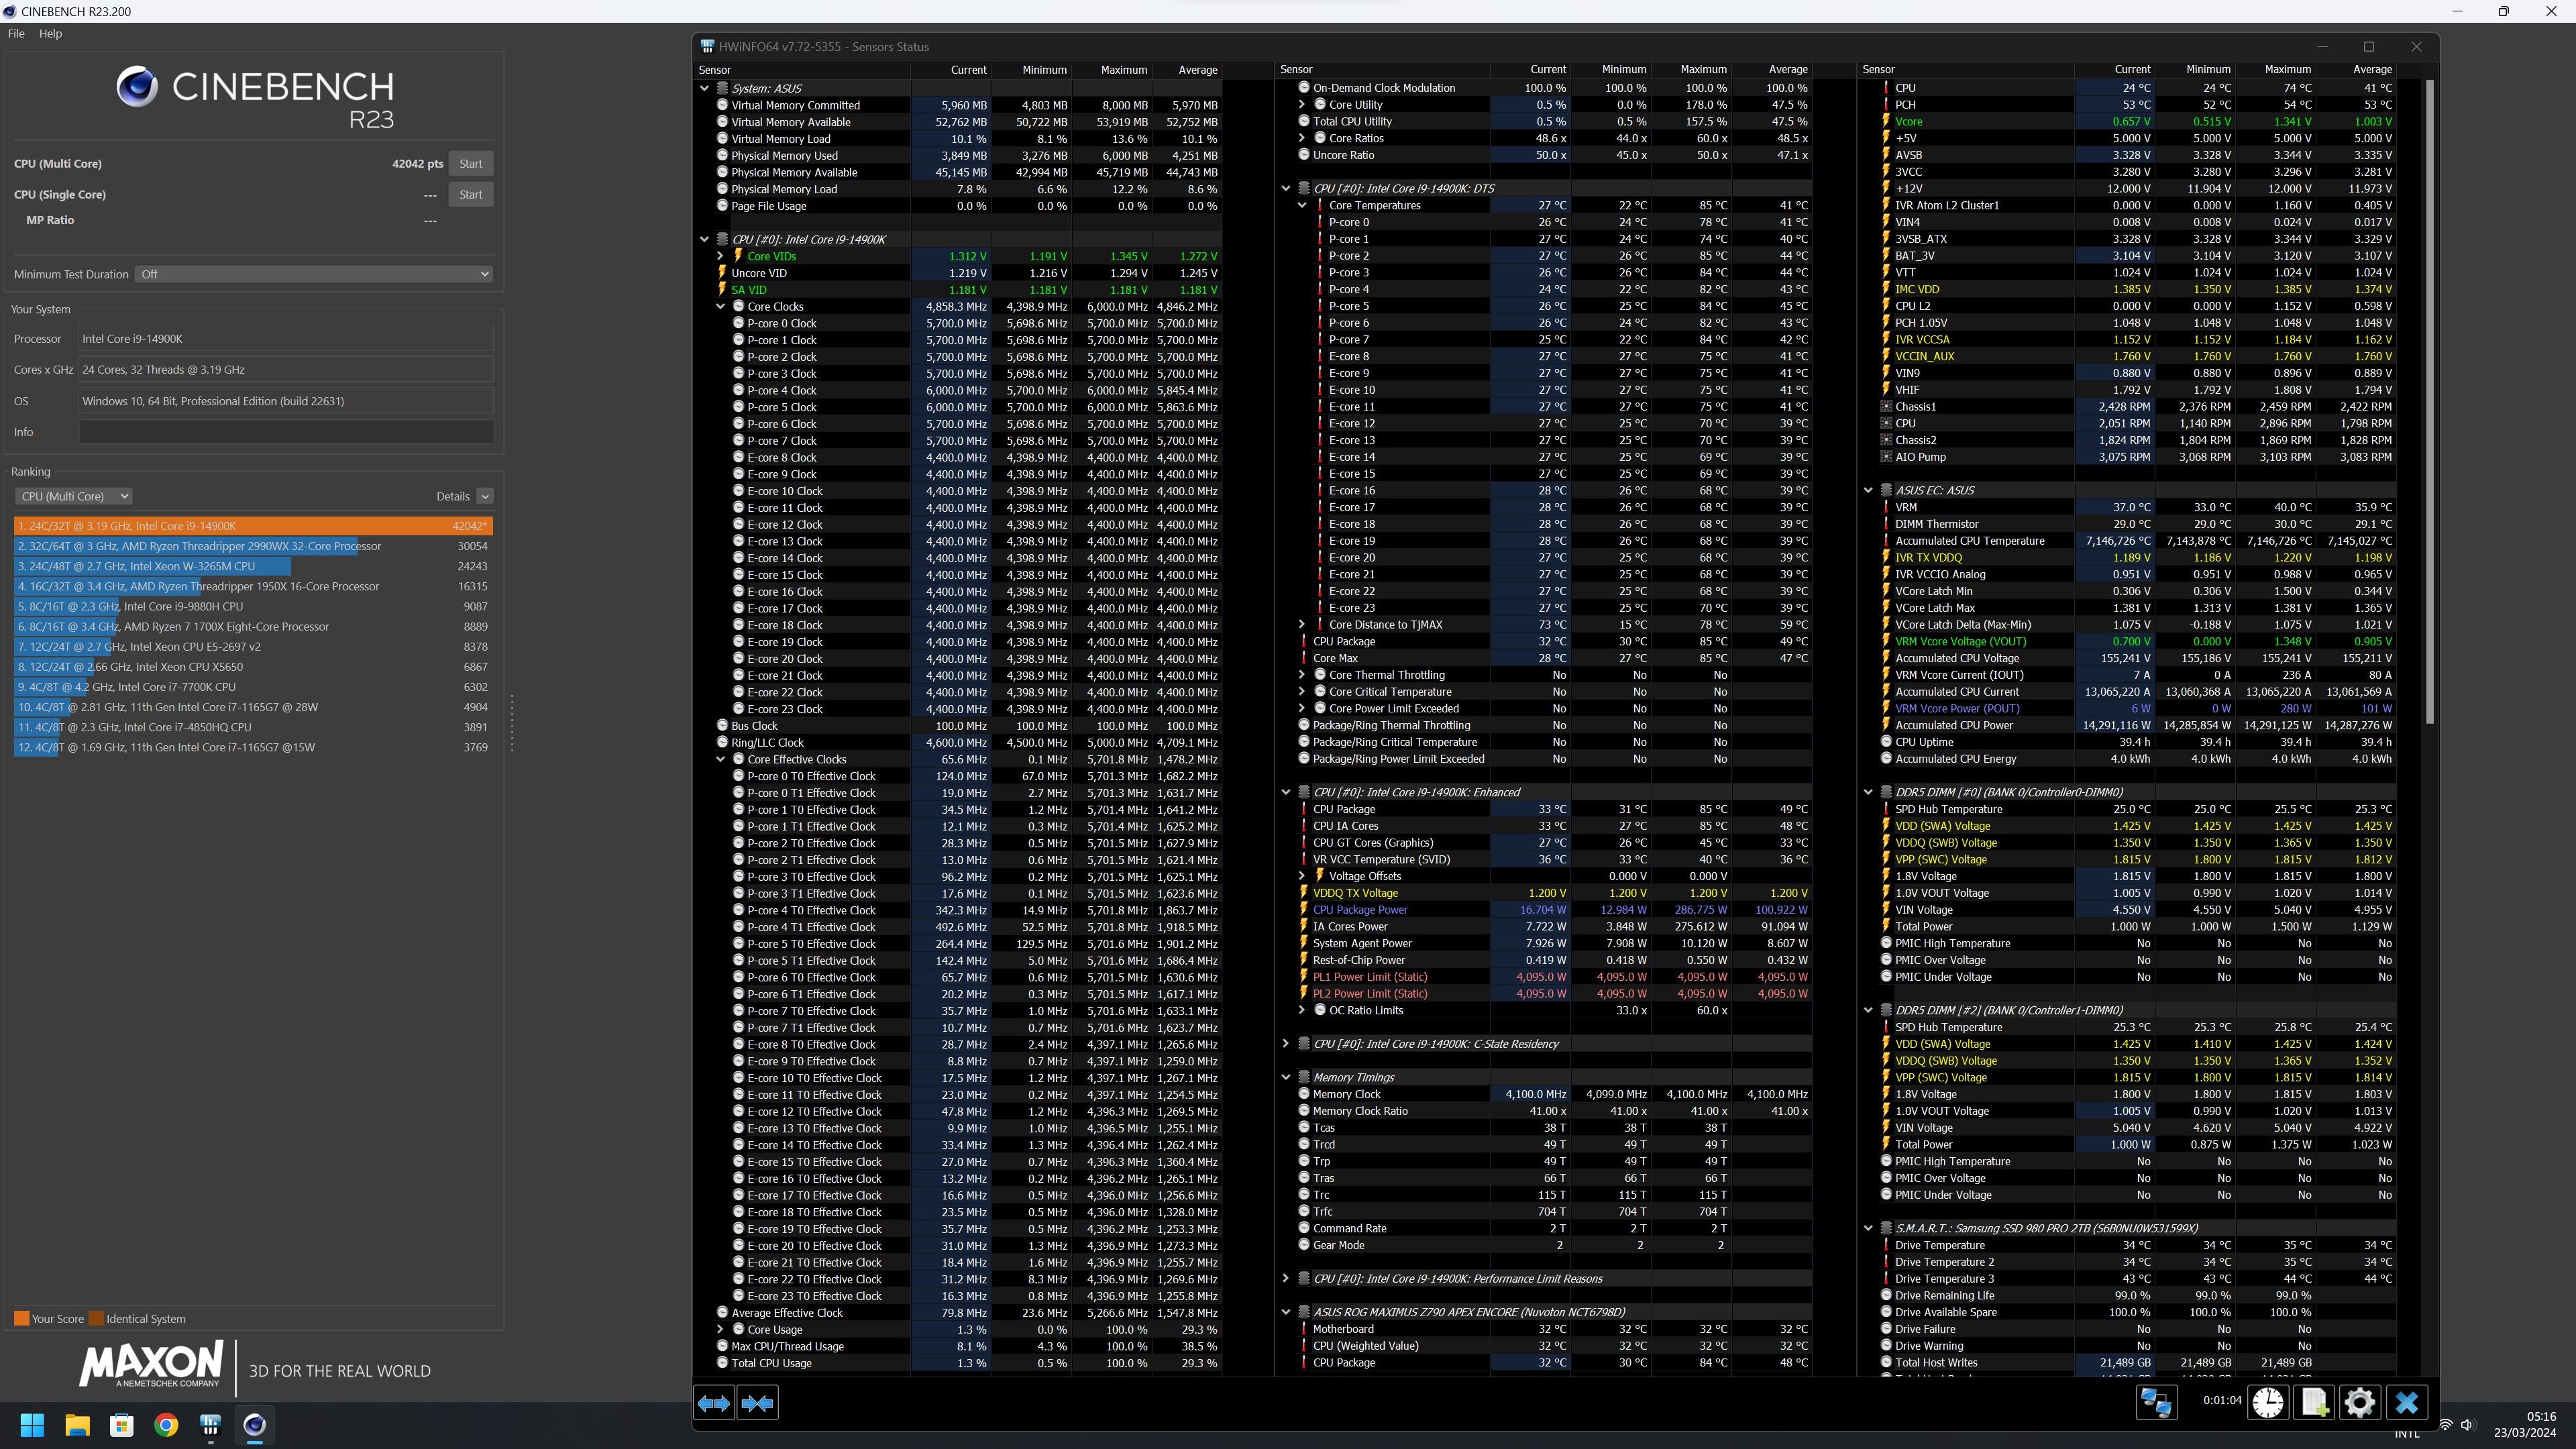
Task: Click HWiNFO reset clock timer icon
Action: 2268,1402
